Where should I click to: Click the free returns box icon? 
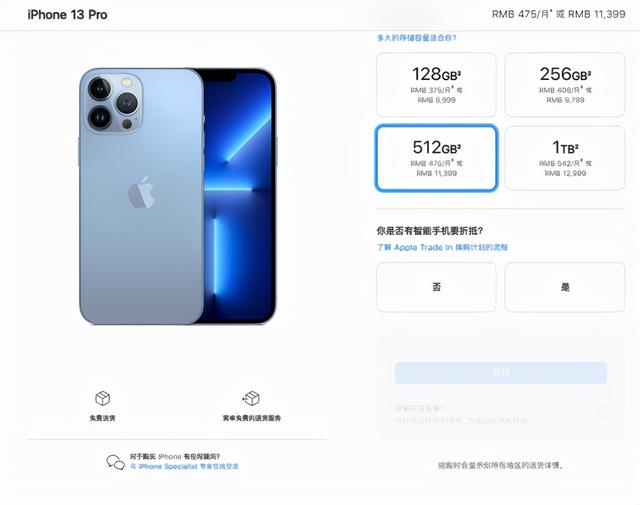coord(251,398)
